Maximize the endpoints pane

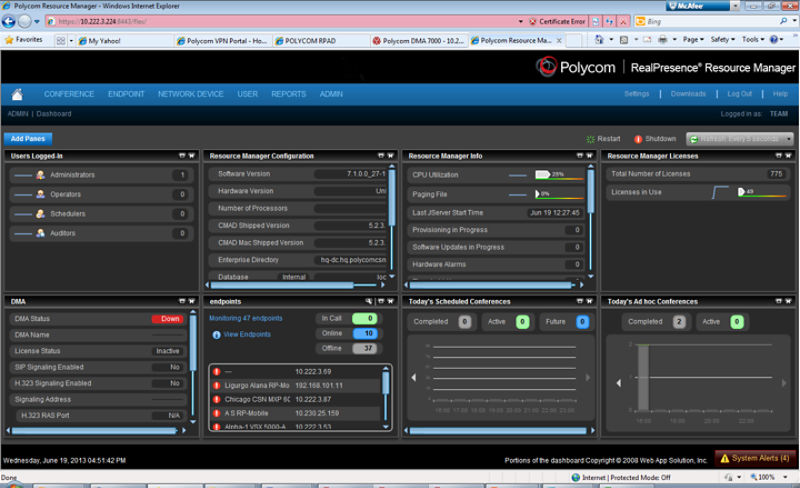(381, 301)
